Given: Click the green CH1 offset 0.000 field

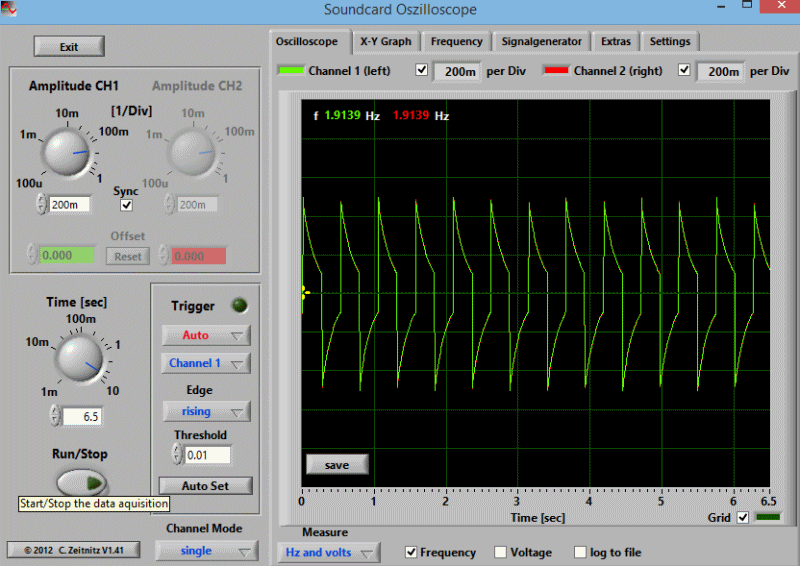Looking at the screenshot, I should click(67, 256).
